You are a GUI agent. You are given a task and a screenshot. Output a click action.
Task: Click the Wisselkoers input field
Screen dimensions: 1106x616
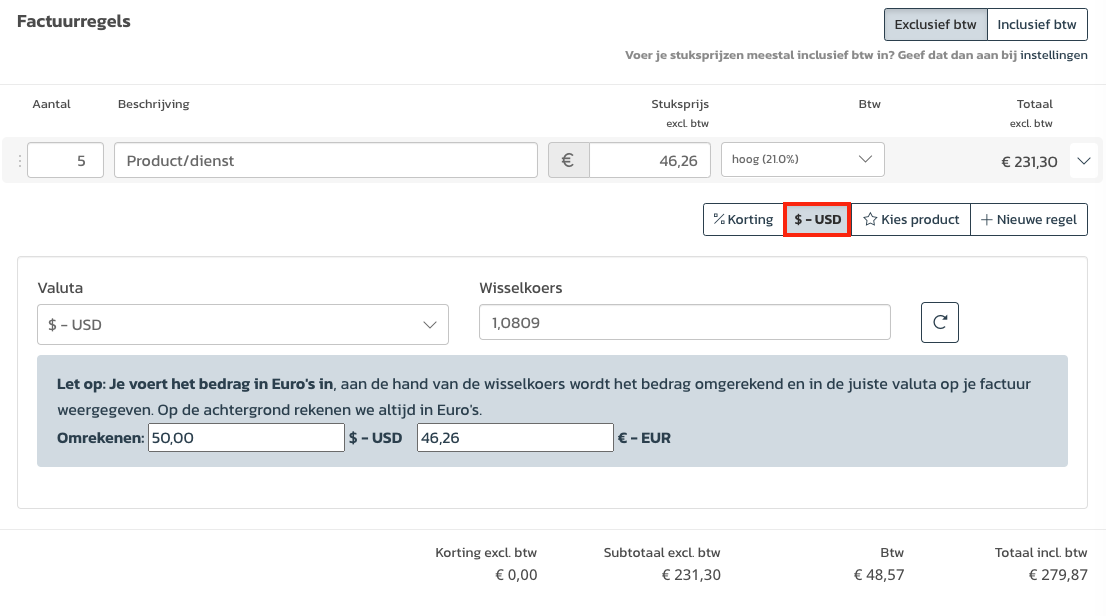[x=684, y=322]
